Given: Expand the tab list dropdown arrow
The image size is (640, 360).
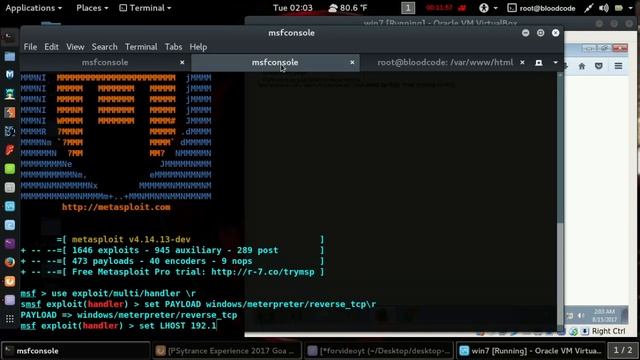Looking at the screenshot, I should click(x=556, y=62).
